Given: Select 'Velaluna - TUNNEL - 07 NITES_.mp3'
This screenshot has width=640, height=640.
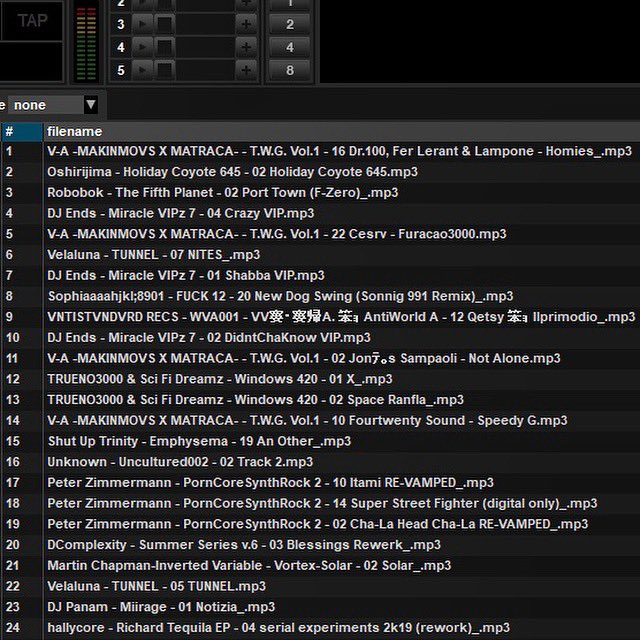Looking at the screenshot, I should 320,255.
